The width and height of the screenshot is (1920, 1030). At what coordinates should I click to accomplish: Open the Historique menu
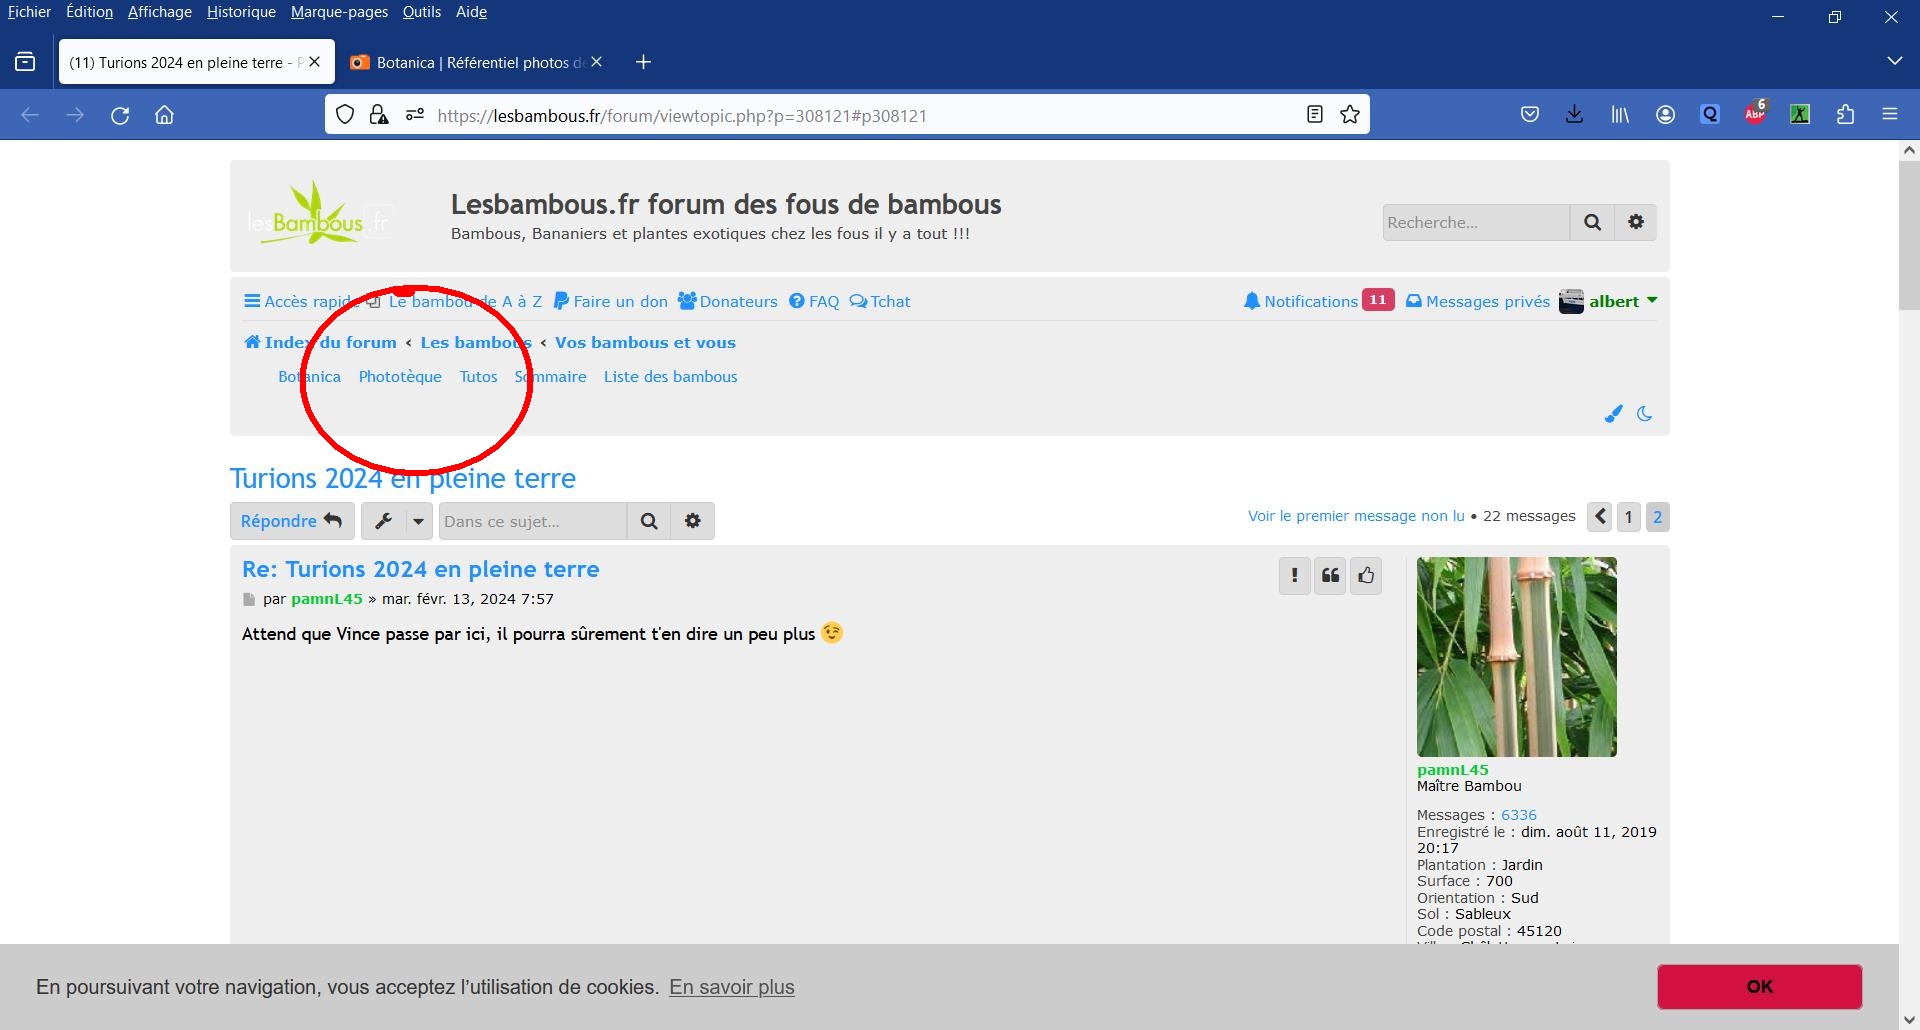[x=241, y=12]
